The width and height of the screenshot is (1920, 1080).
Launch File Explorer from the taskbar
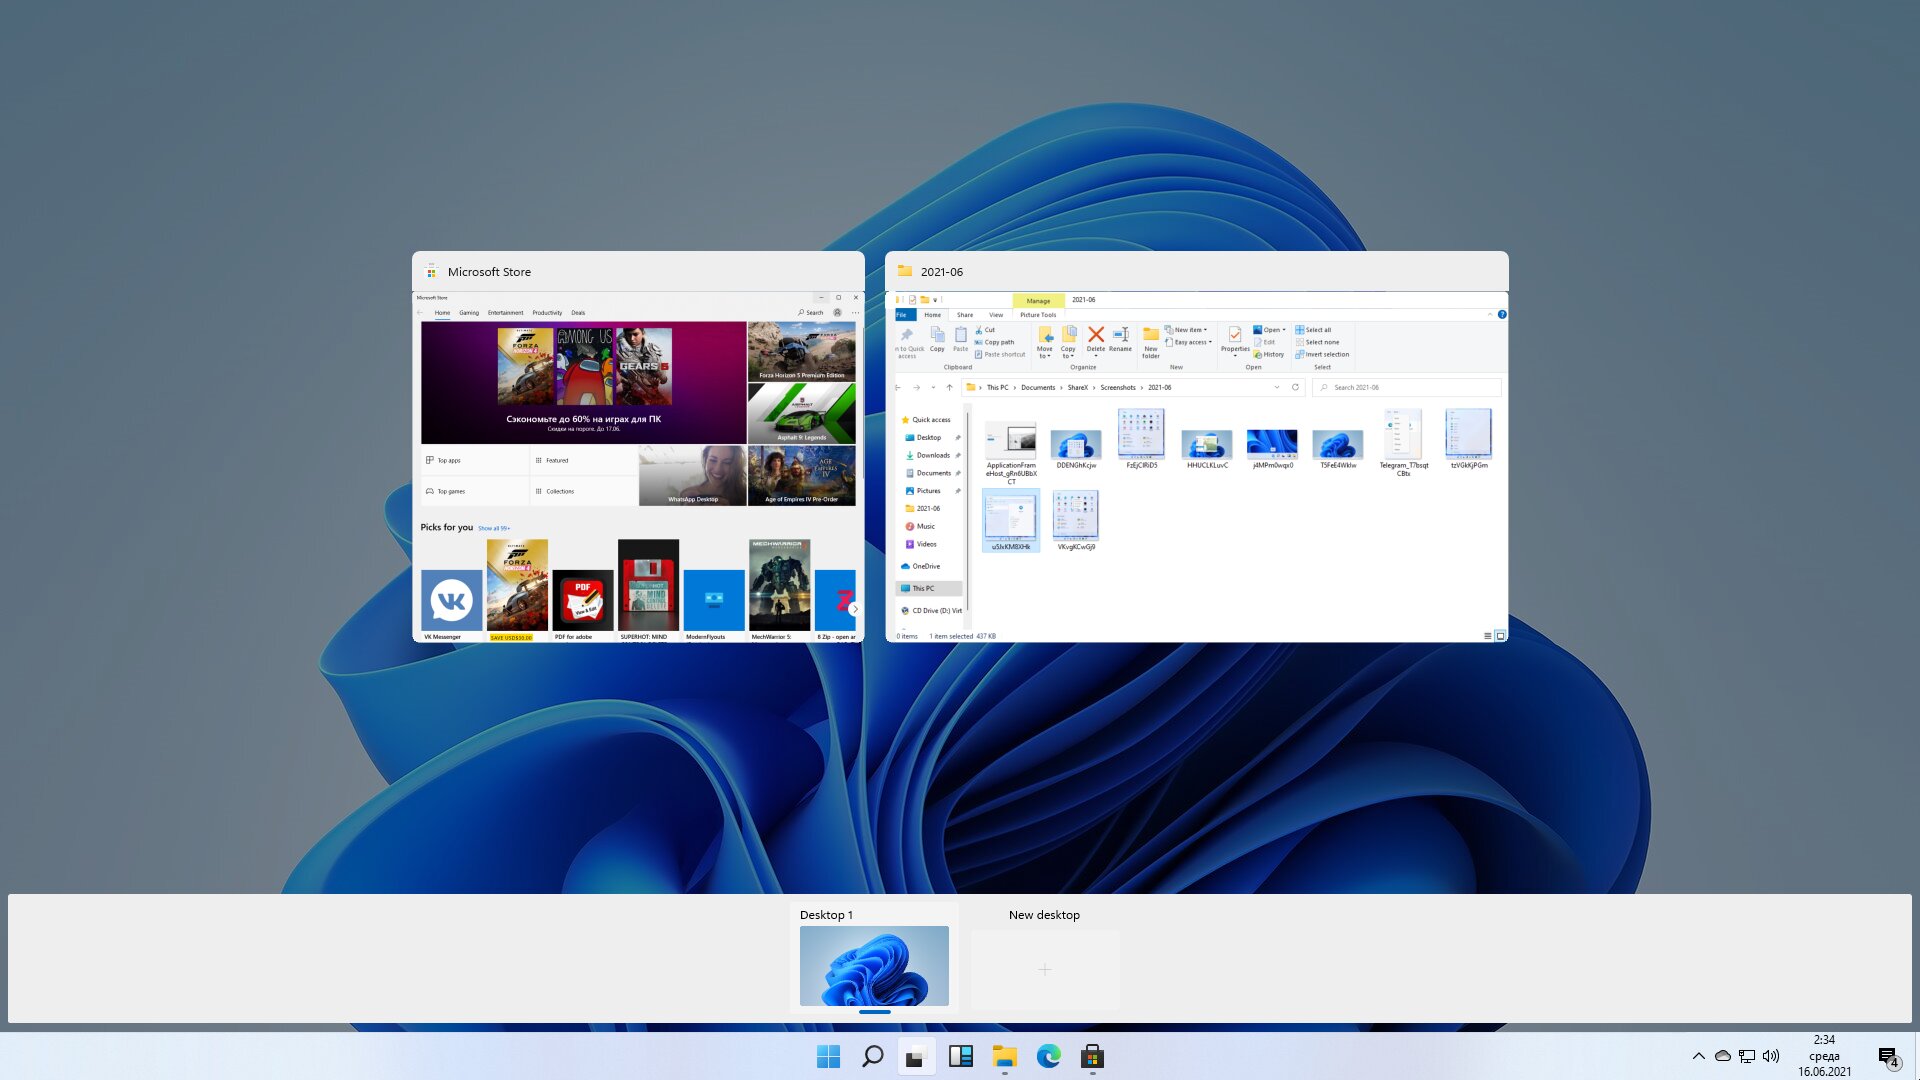1004,1056
